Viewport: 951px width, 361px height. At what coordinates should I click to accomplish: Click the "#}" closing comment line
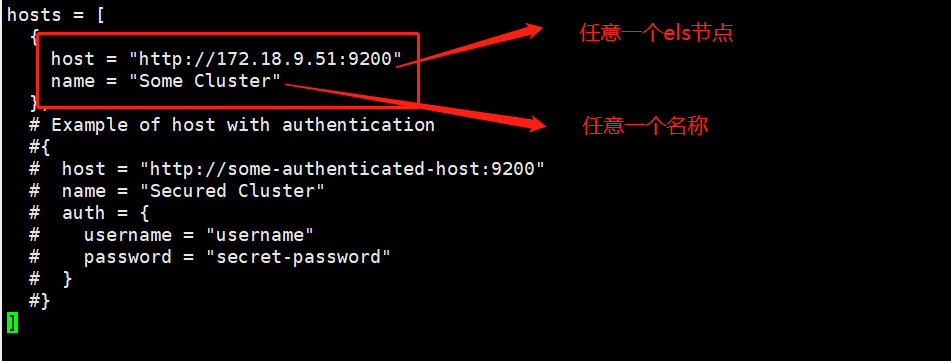click(x=39, y=301)
